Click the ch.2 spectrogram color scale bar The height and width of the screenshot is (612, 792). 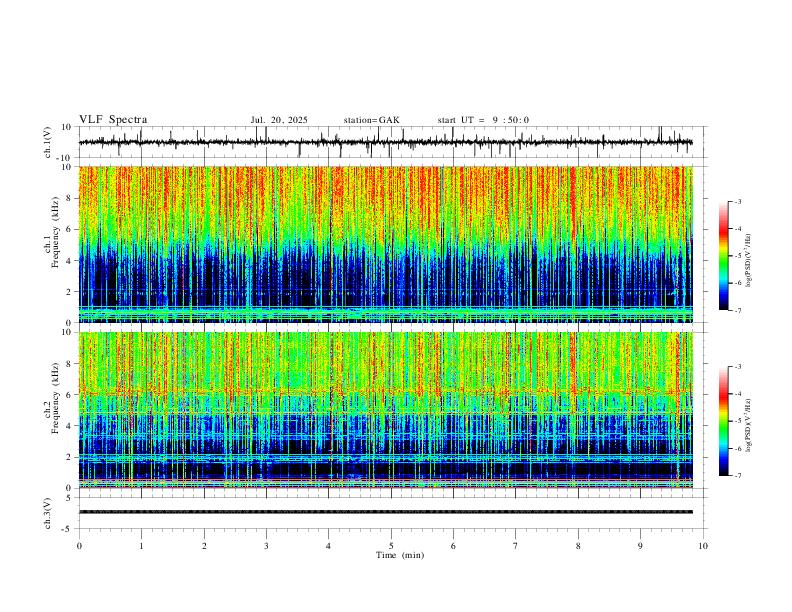(724, 421)
